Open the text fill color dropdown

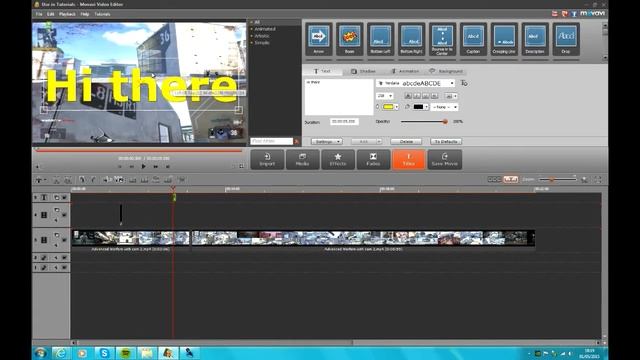tap(396, 107)
